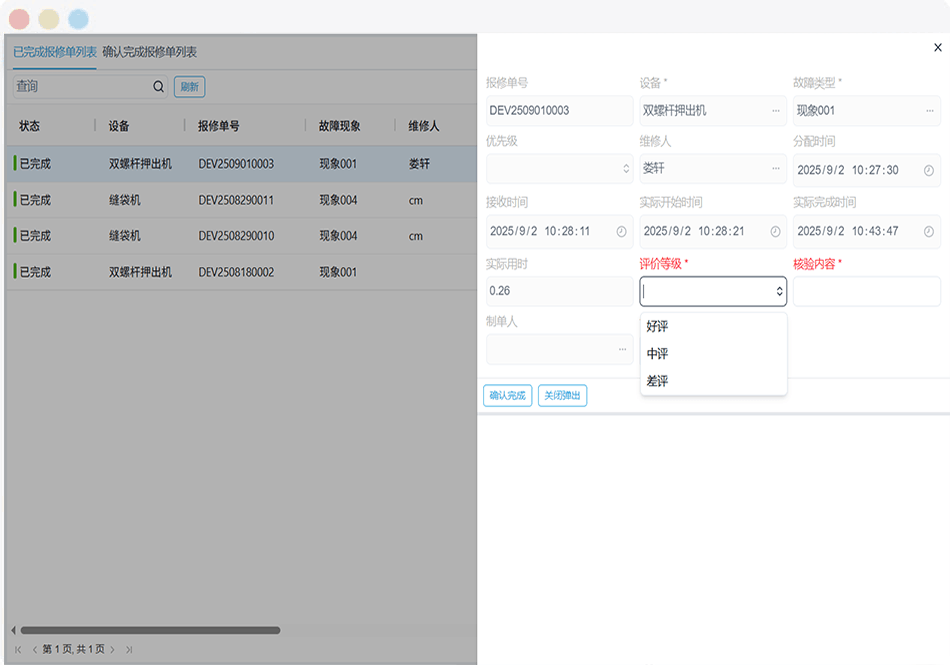Screen dimensions: 950x665
Task: Go to previous page arrow
Action: click(x=35, y=649)
